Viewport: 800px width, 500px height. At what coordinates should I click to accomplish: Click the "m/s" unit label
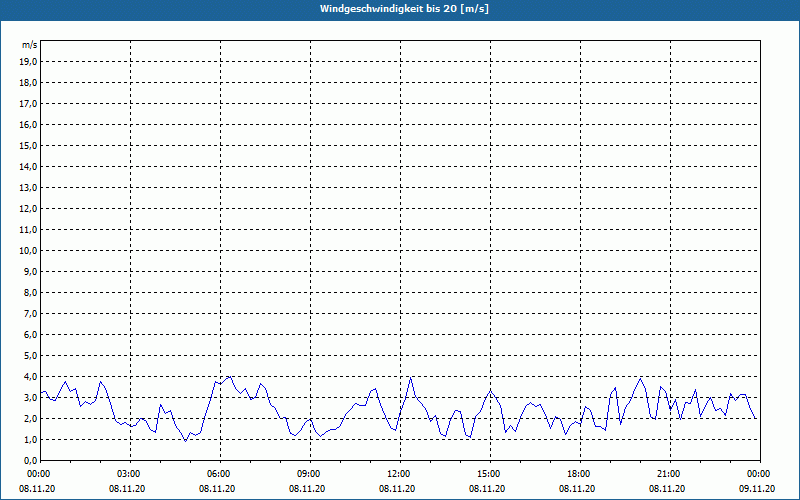tap(30, 45)
